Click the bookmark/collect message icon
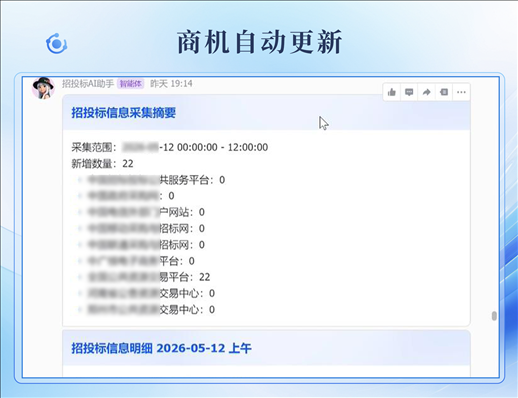The width and height of the screenshot is (518, 398). (444, 92)
